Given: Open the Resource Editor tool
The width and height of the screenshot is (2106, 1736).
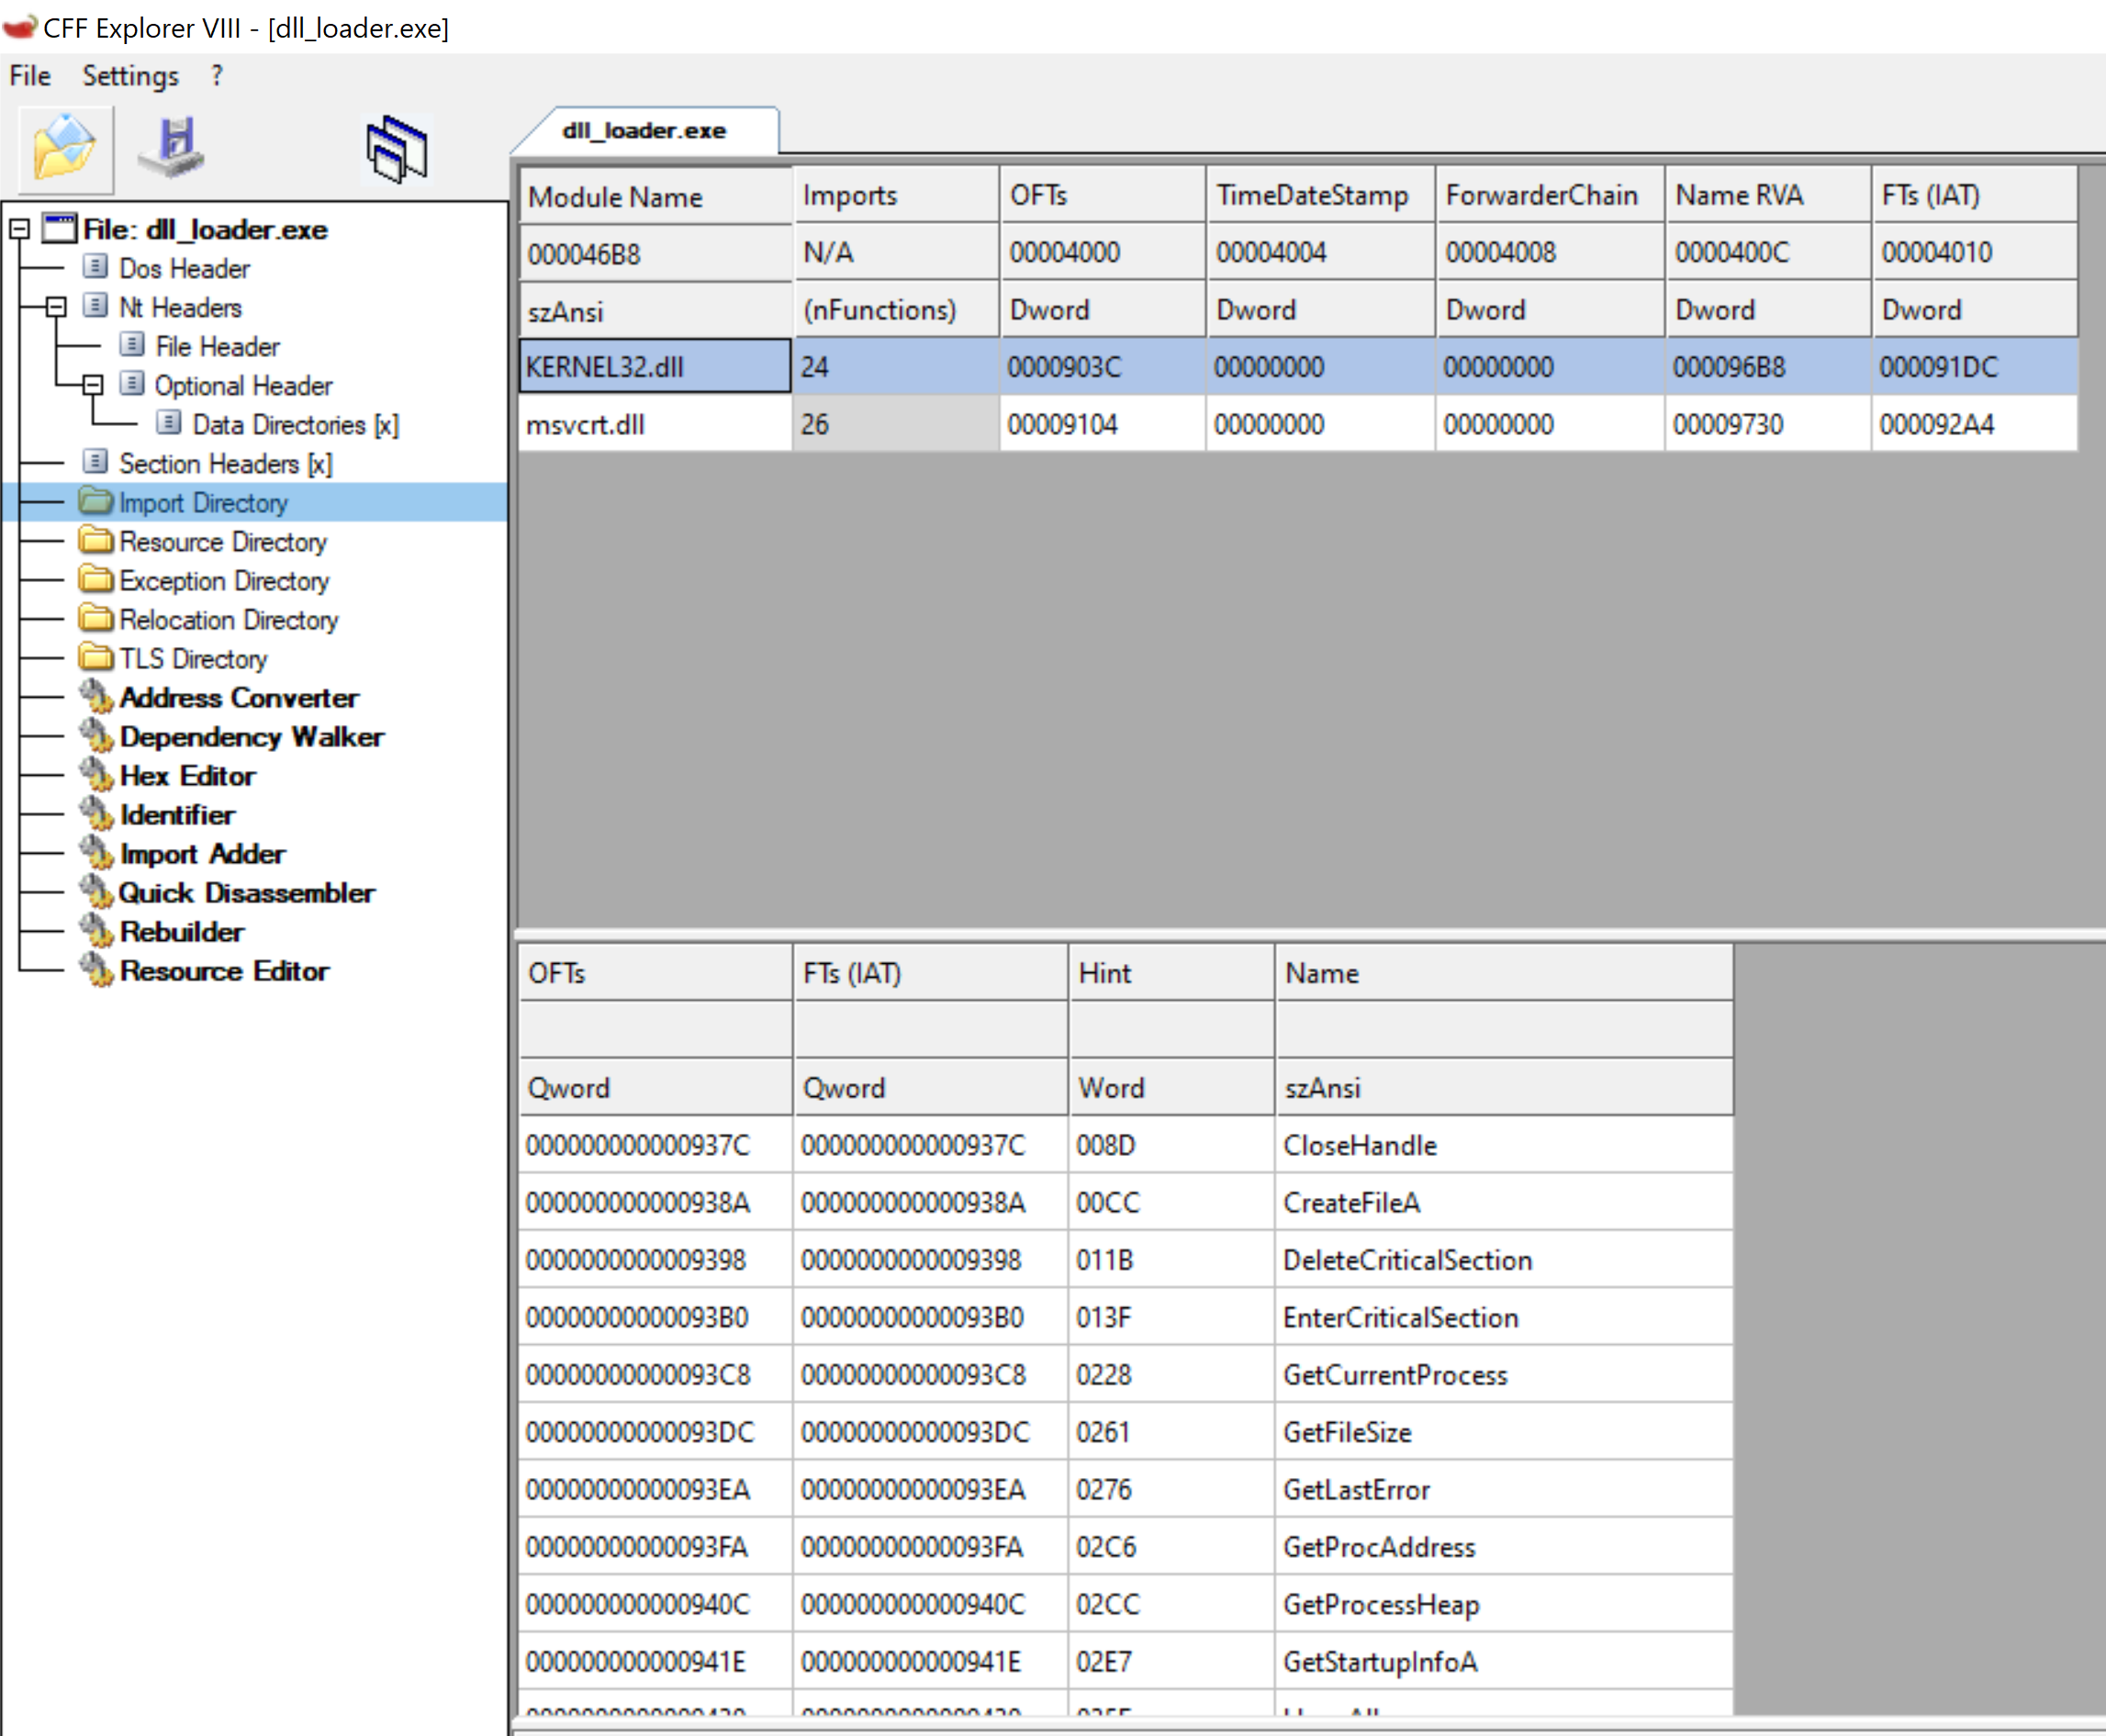Looking at the screenshot, I should click(x=224, y=971).
